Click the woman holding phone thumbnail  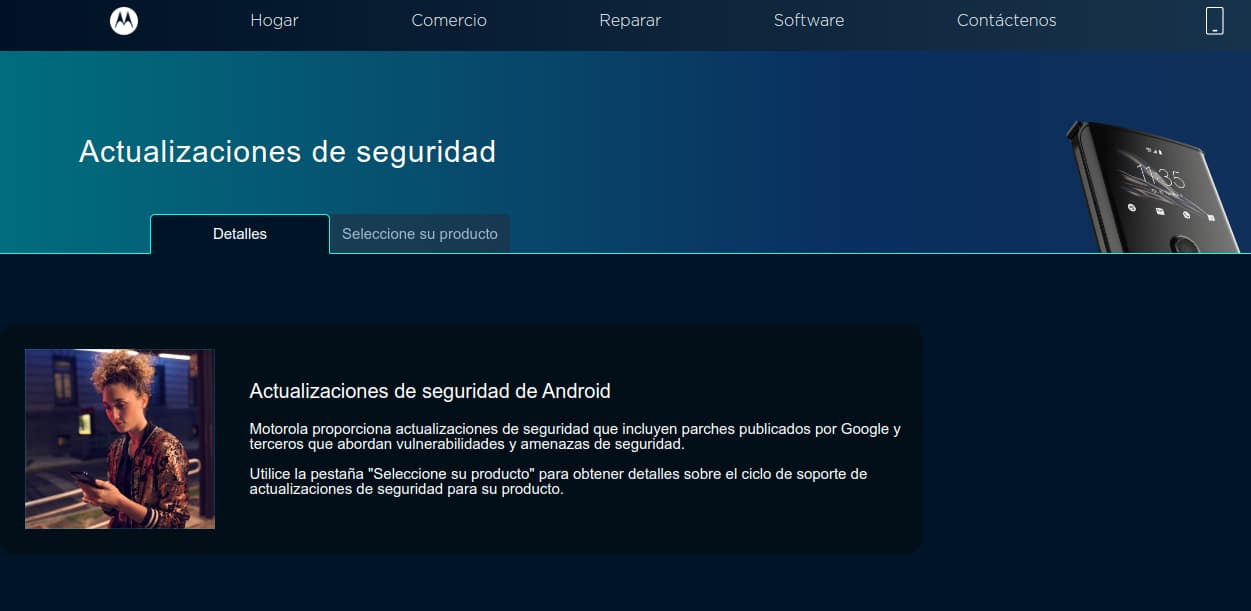(120, 439)
